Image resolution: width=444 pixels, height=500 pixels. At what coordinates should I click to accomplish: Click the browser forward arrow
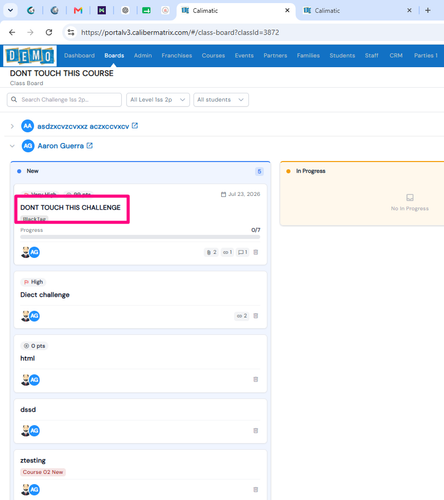click(30, 32)
